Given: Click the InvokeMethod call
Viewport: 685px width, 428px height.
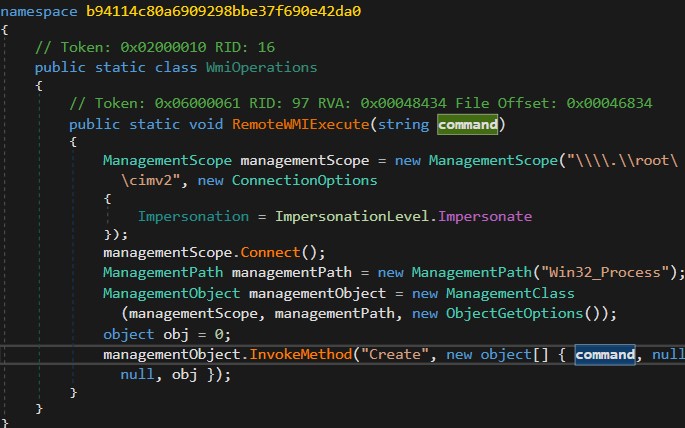Looking at the screenshot, I should click(x=301, y=354).
